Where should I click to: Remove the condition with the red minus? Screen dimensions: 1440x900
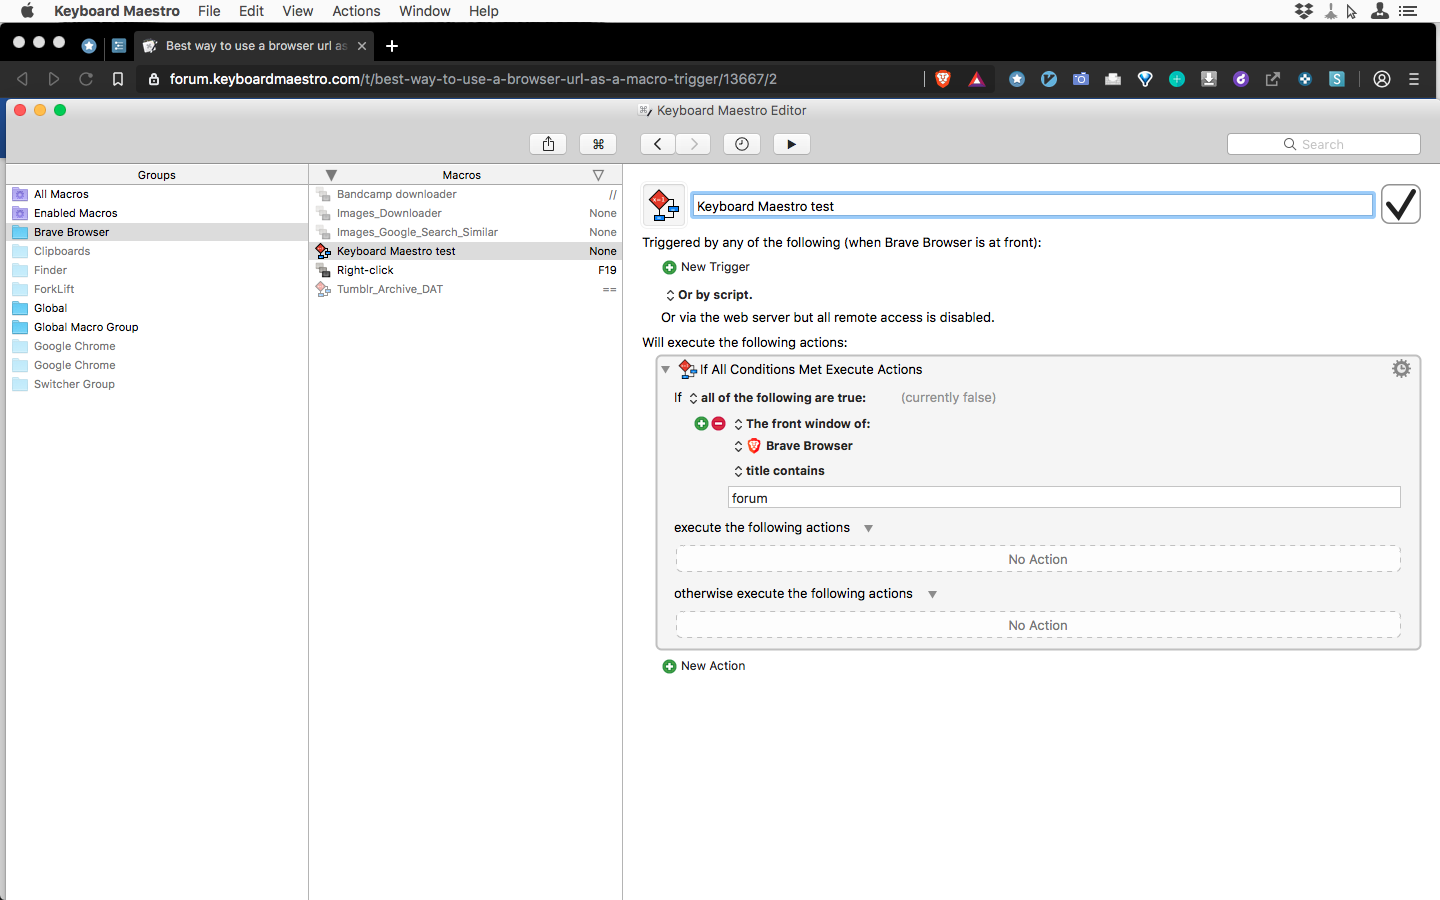(x=718, y=424)
